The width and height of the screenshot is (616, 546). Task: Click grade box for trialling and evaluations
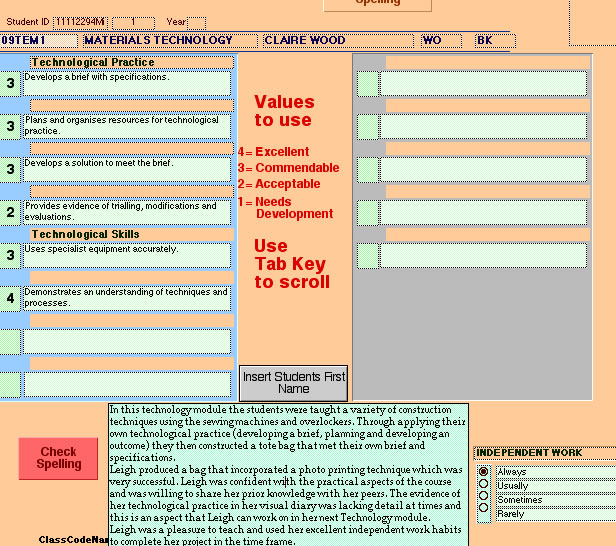(10, 213)
